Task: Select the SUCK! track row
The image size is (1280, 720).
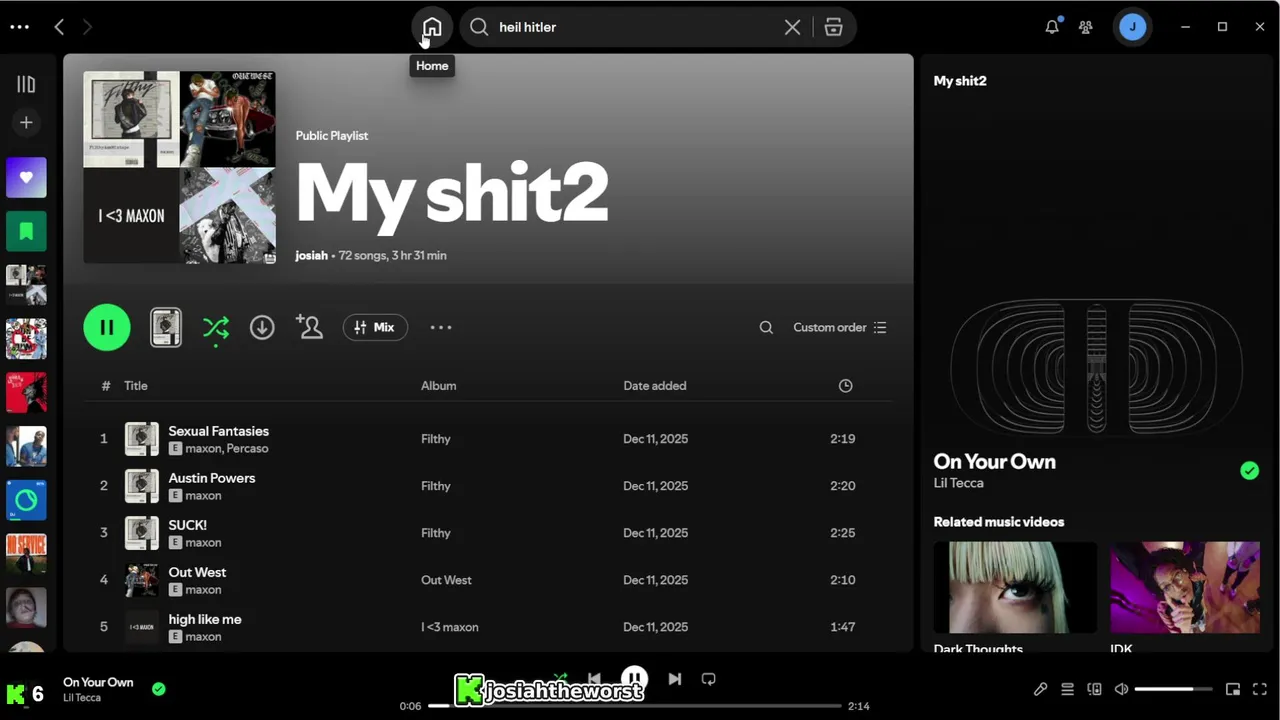Action: pos(488,533)
